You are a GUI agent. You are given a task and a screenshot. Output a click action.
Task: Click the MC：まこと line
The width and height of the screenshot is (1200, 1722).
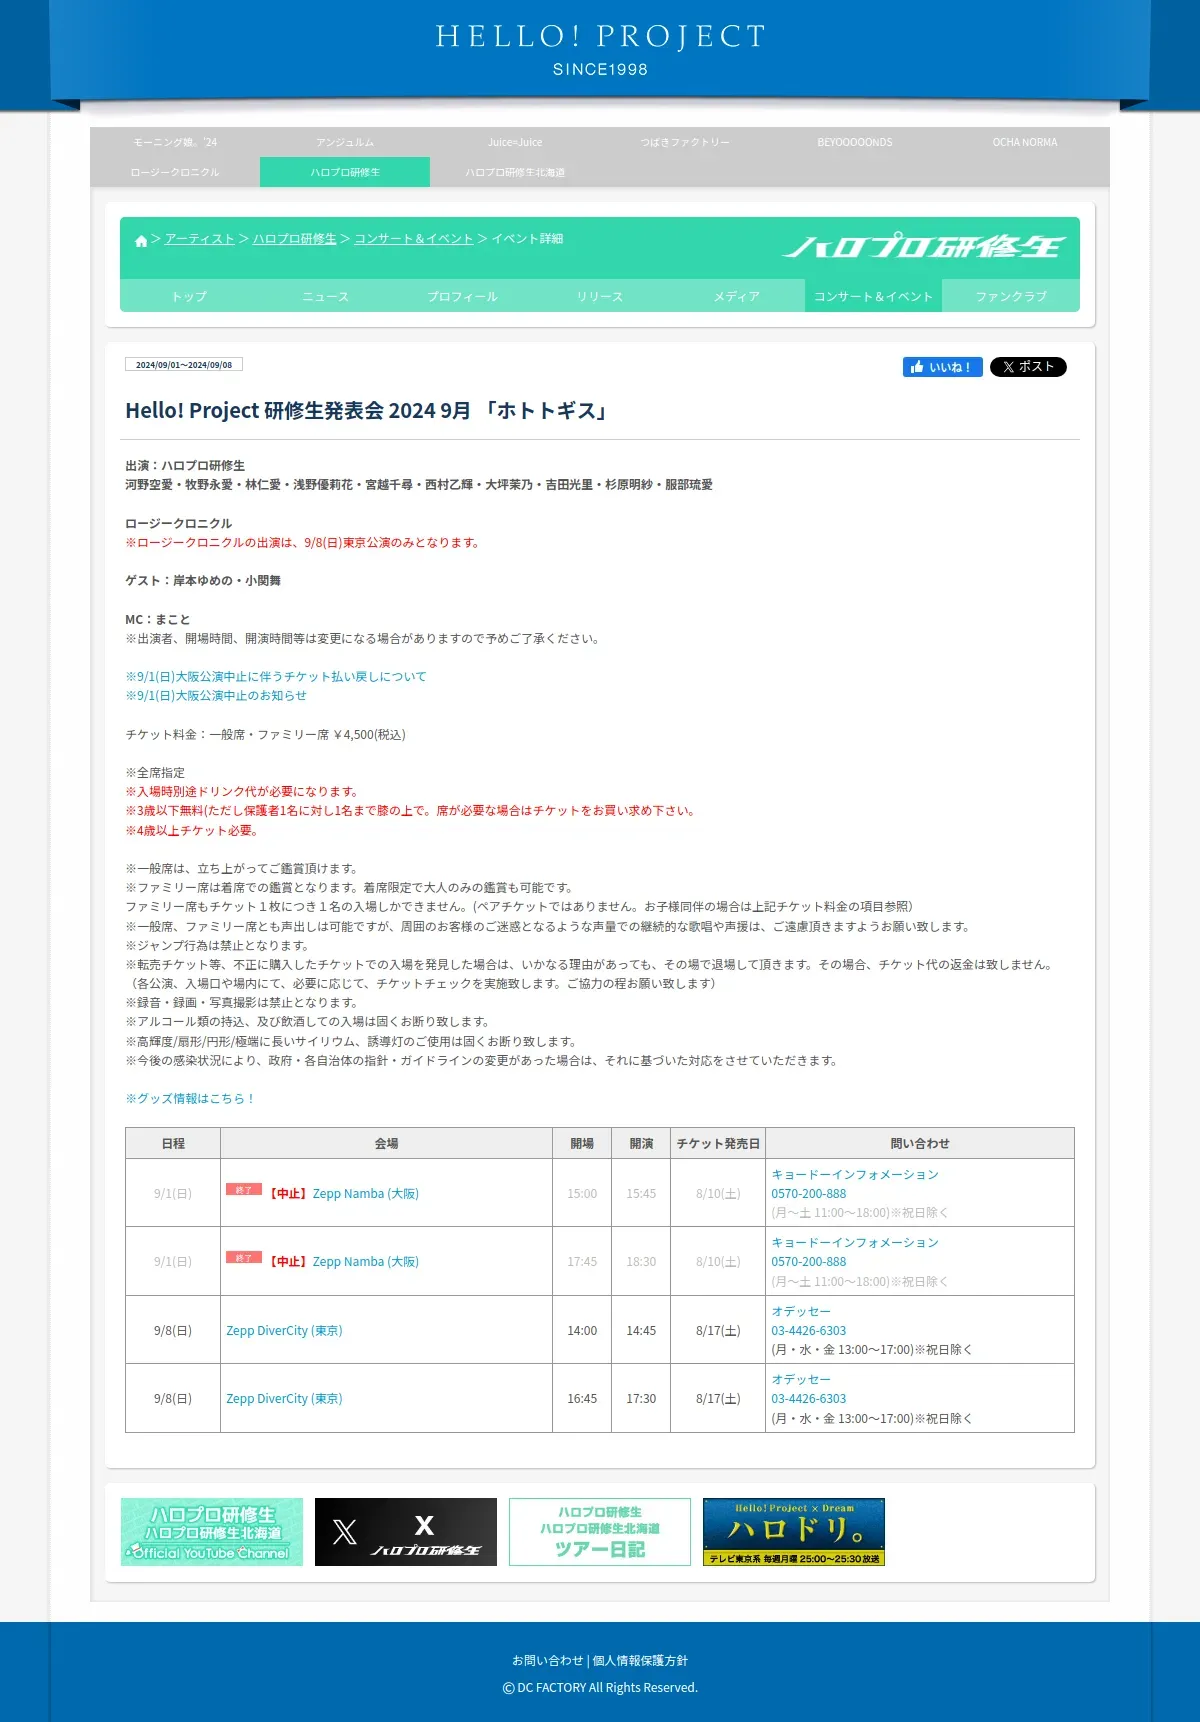tap(157, 620)
